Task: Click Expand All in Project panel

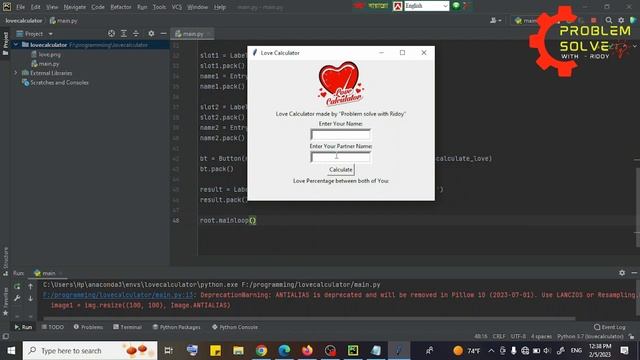Action: [x=124, y=33]
